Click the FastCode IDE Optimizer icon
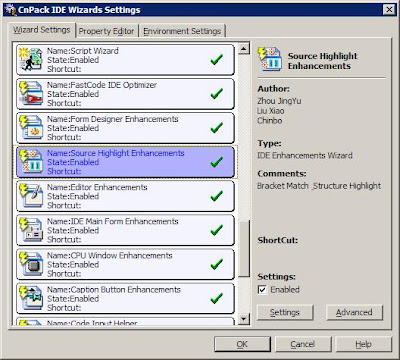Screen dimensions: 400x360 tap(31, 93)
